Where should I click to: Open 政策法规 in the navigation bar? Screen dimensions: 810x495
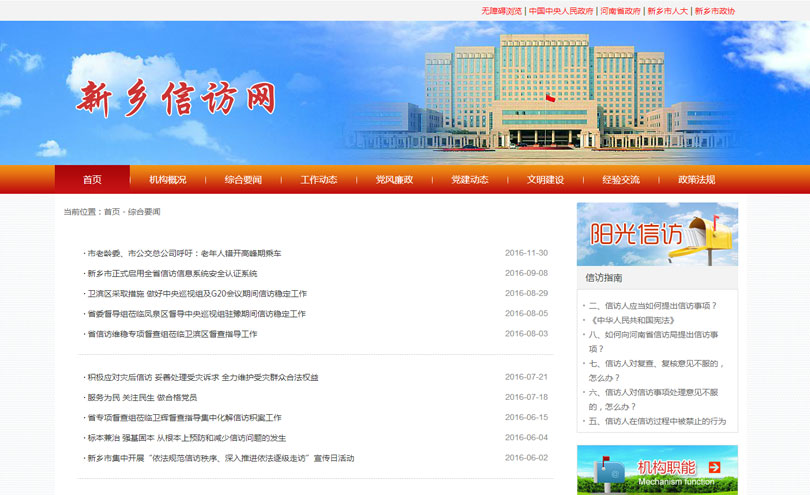(696, 180)
